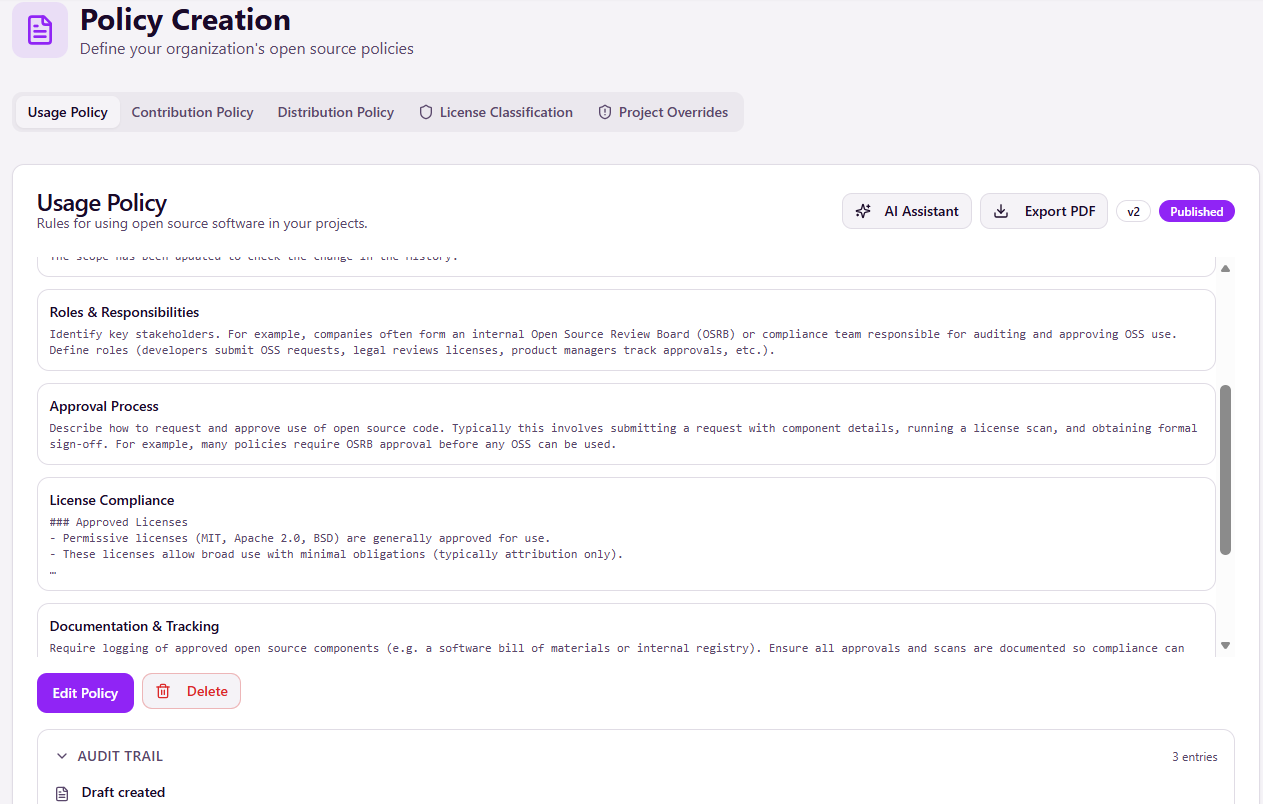This screenshot has width=1263, height=804.
Task: Click the Policy Creation page title
Action: [185, 19]
